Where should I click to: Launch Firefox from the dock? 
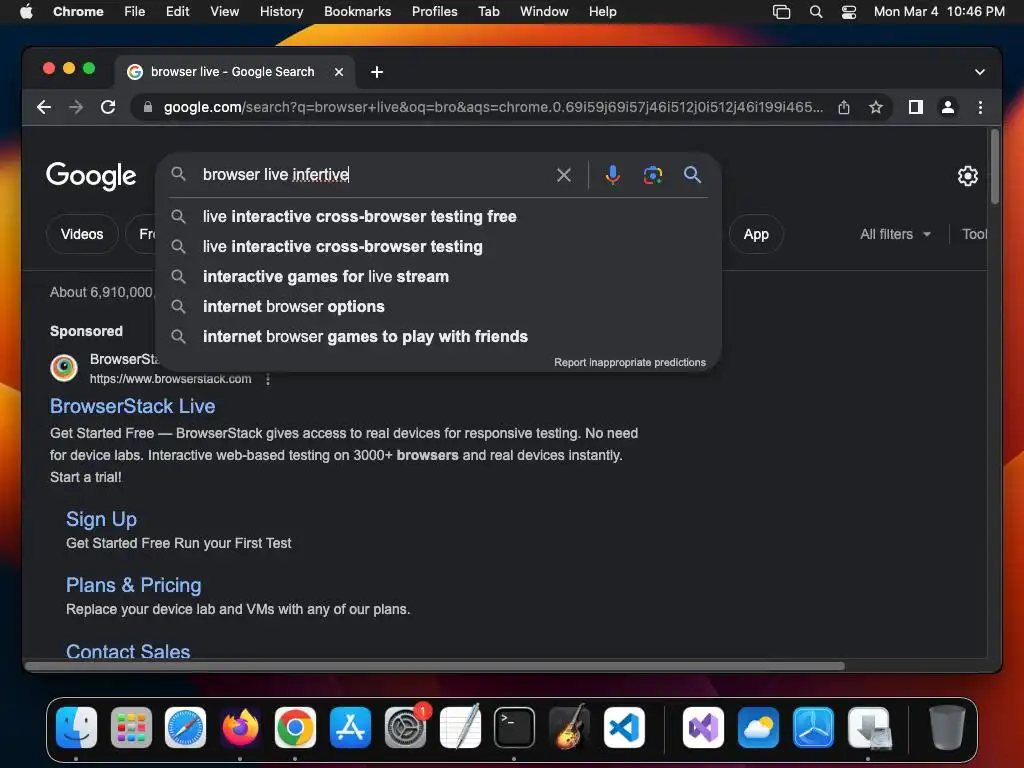pos(240,727)
